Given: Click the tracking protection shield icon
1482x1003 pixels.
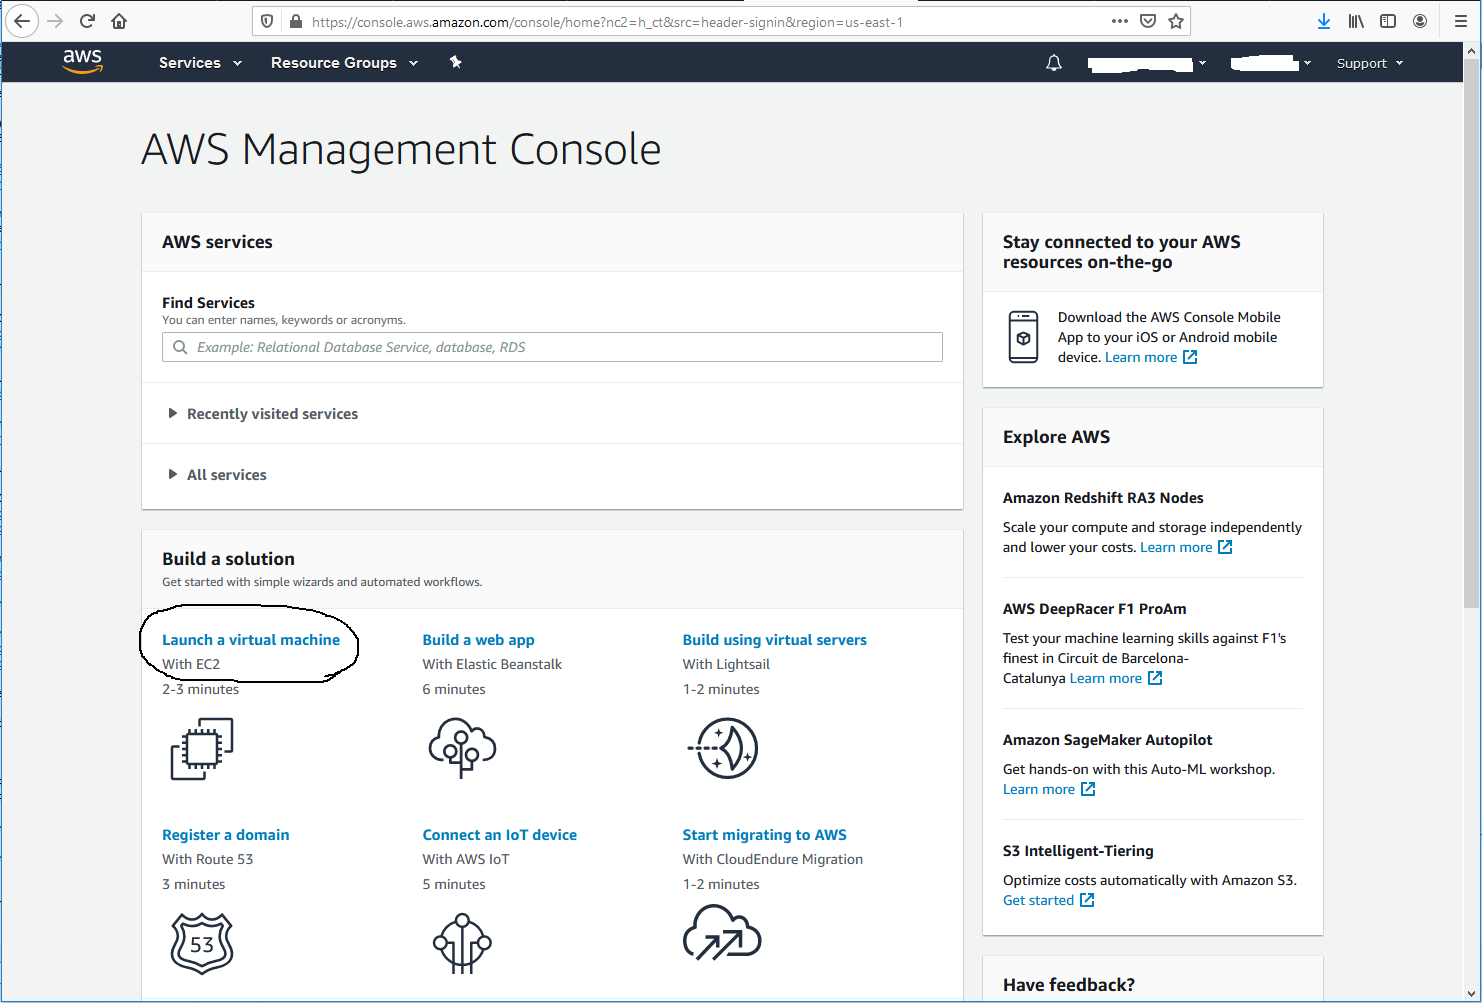Looking at the screenshot, I should (x=267, y=21).
